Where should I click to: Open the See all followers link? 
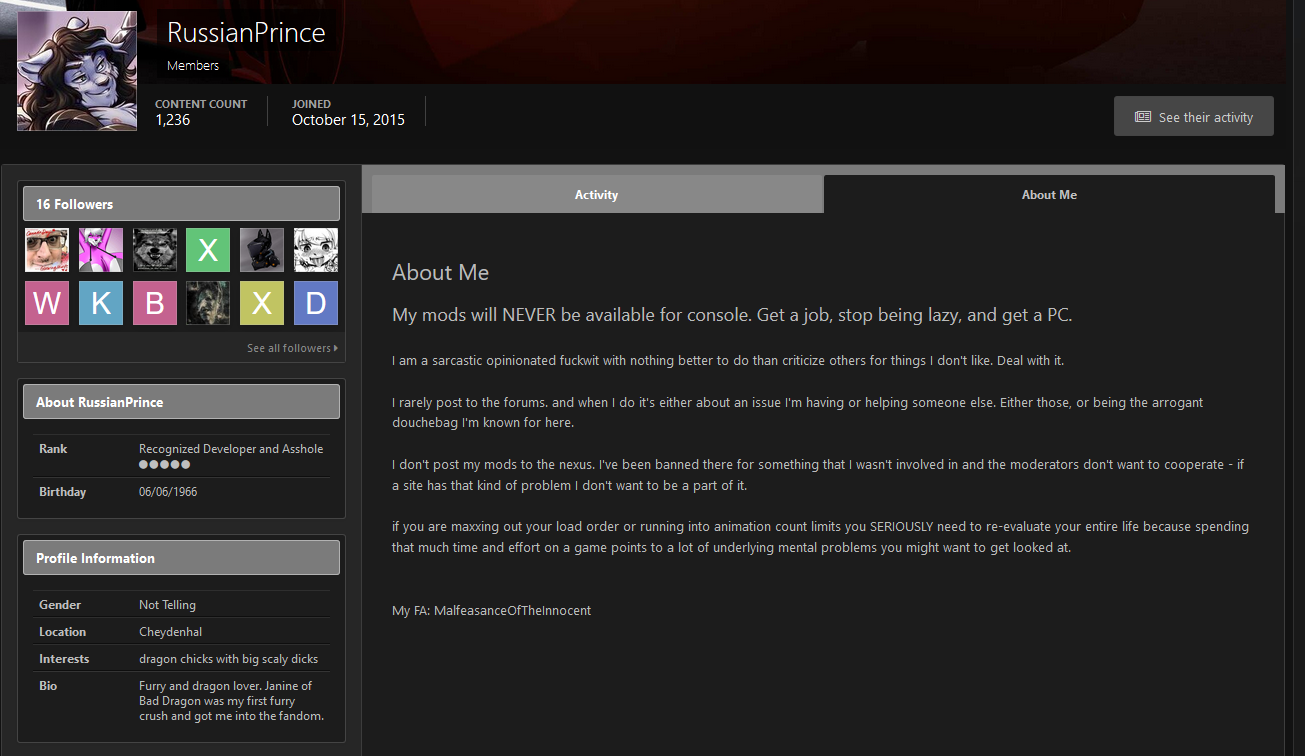pyautogui.click(x=292, y=348)
